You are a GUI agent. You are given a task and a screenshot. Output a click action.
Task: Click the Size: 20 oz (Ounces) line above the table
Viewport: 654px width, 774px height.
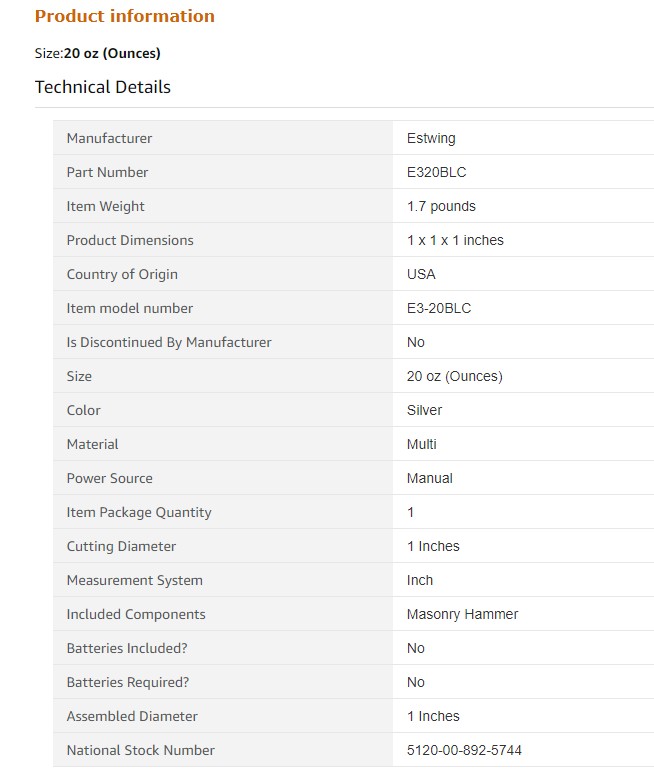point(97,53)
